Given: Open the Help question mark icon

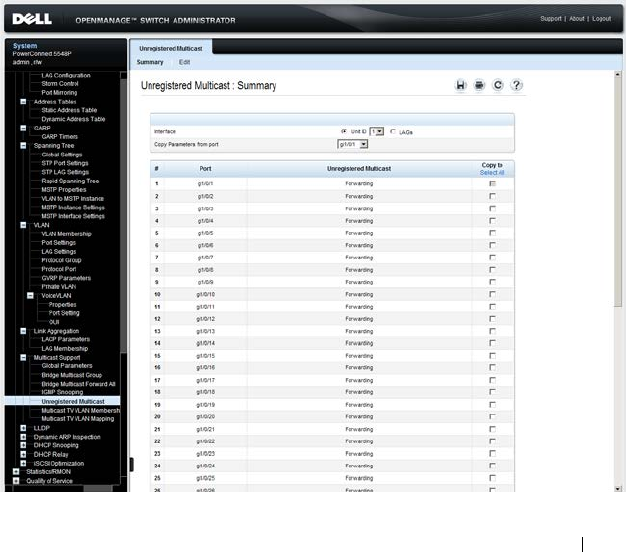Looking at the screenshot, I should 516,85.
